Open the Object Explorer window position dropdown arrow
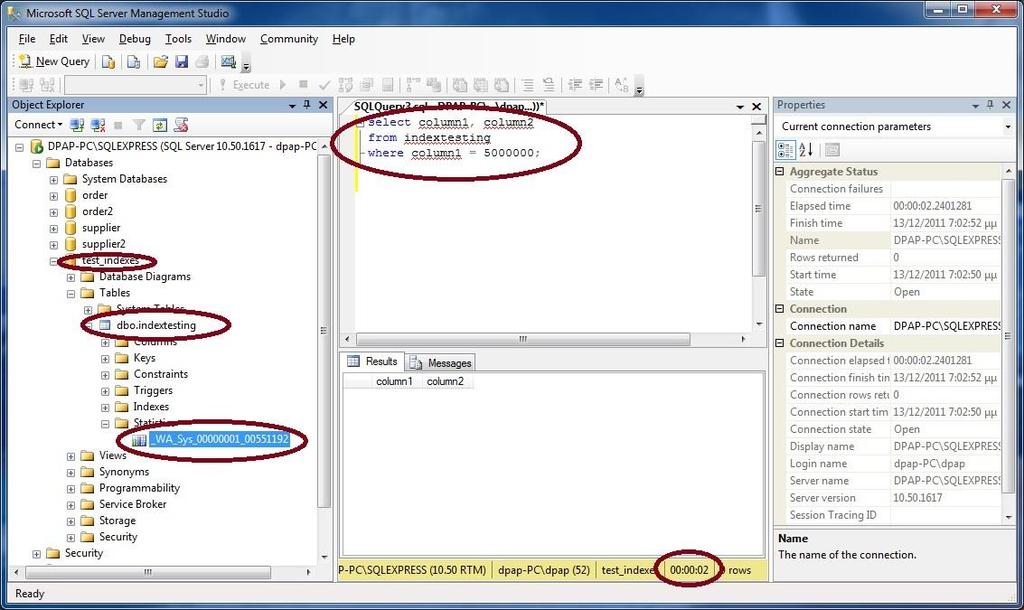The height and width of the screenshot is (610, 1024). (x=292, y=105)
